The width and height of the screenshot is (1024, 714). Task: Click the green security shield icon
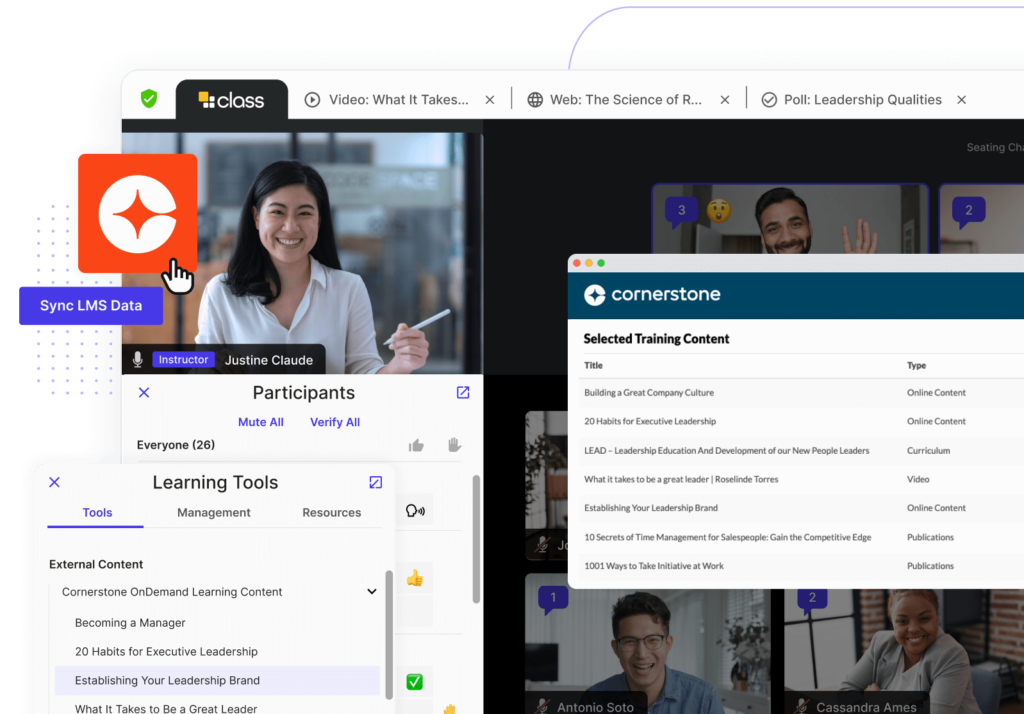(x=148, y=99)
